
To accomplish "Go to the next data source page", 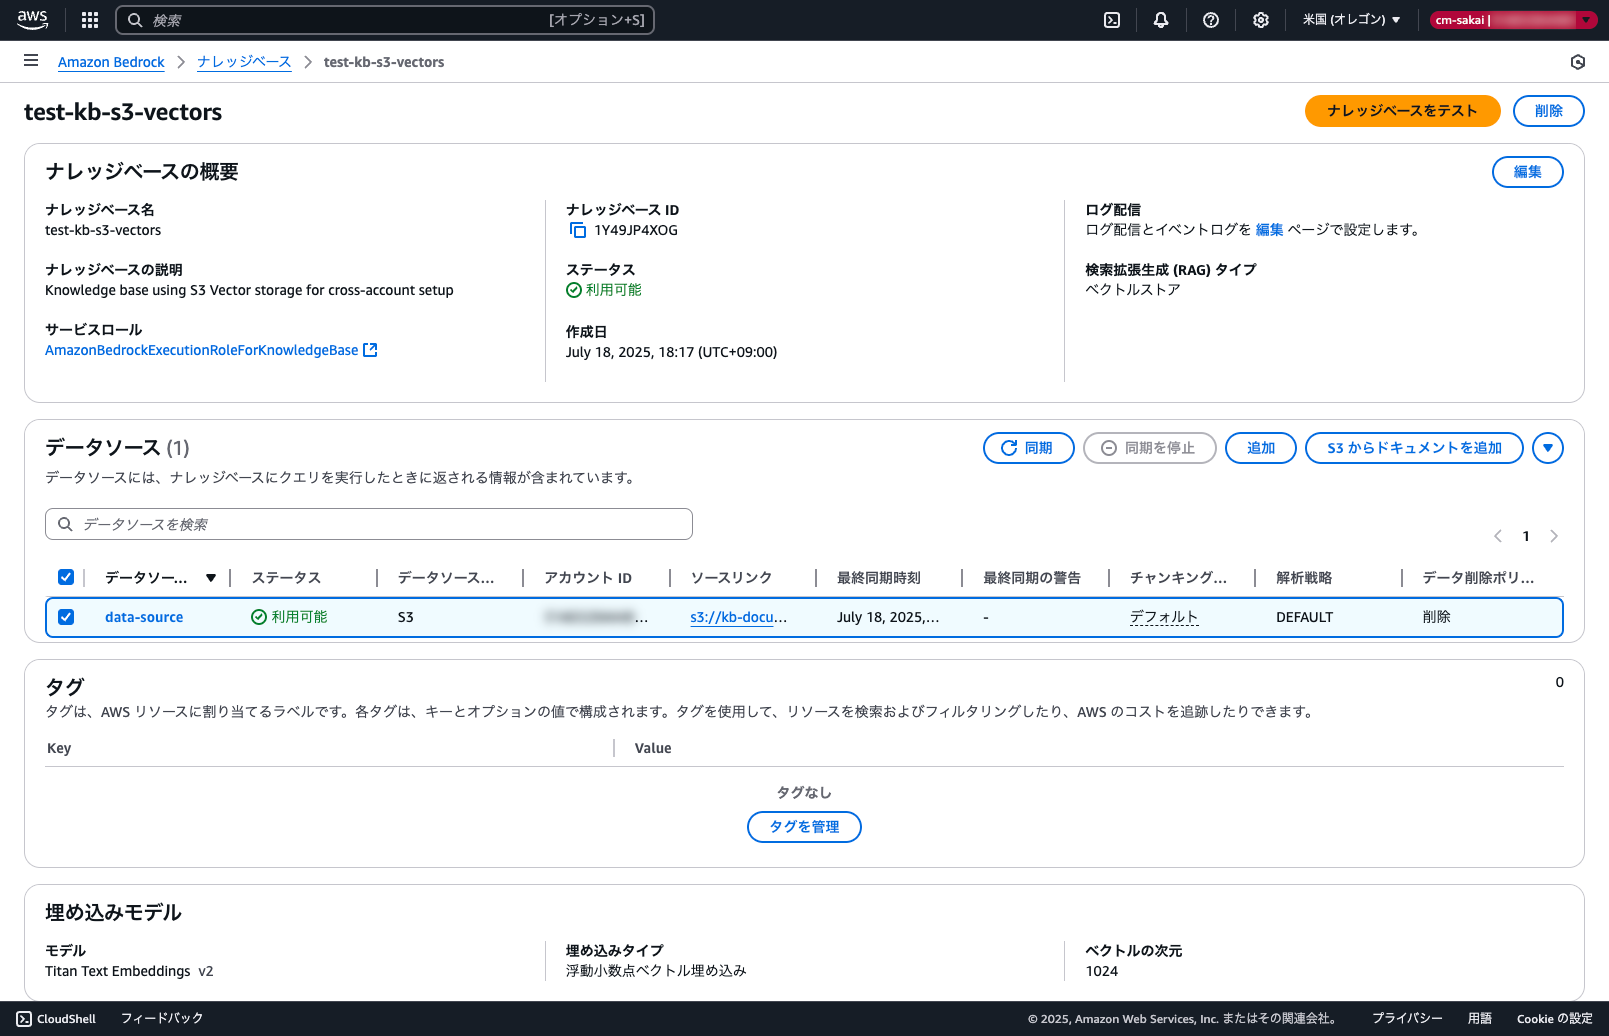I will tap(1554, 536).
